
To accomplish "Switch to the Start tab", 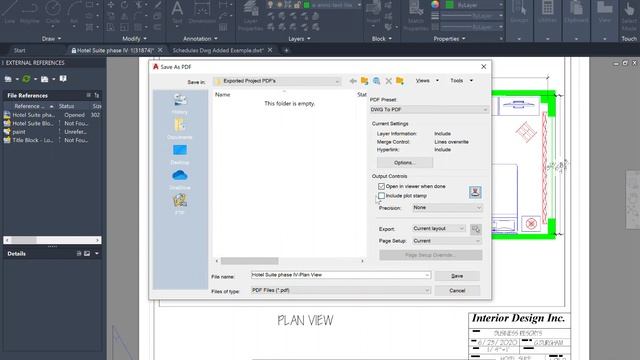I will (x=20, y=51).
